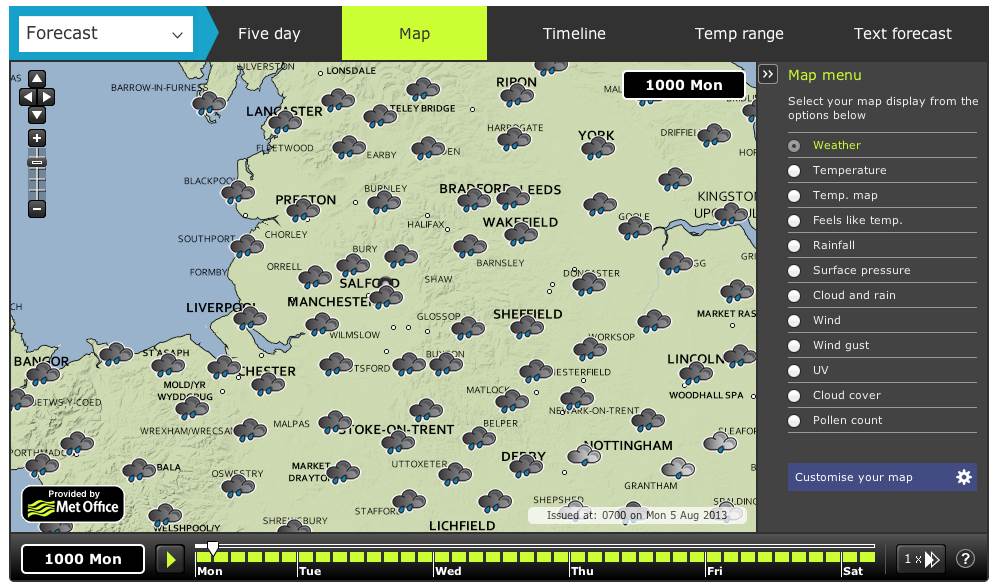The image size is (998, 587).
Task: Open help via question mark icon
Action: 965,559
